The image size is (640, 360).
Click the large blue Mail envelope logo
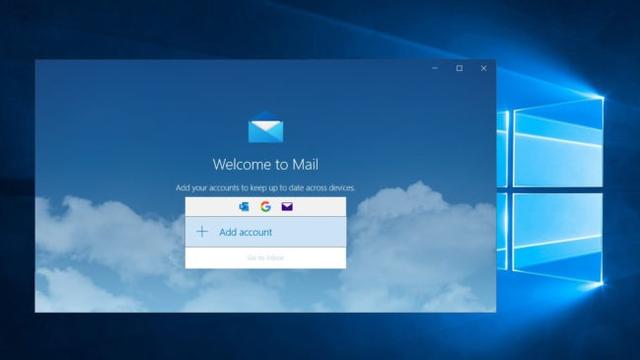click(266, 127)
